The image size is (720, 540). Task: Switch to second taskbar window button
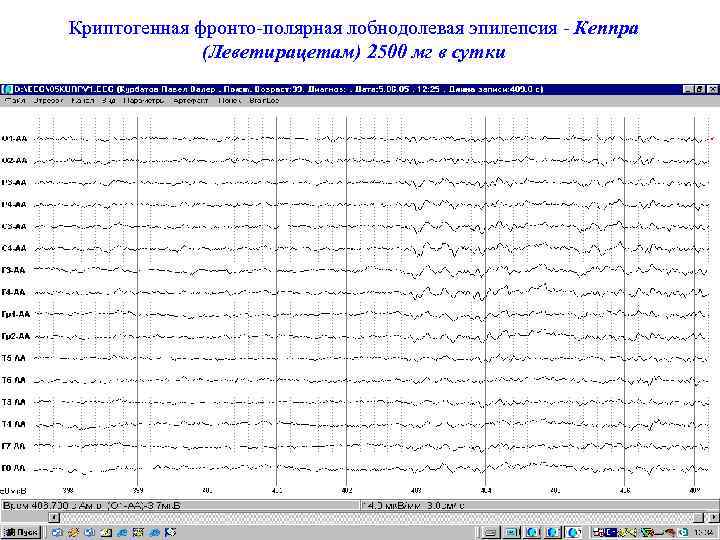(x=512, y=532)
